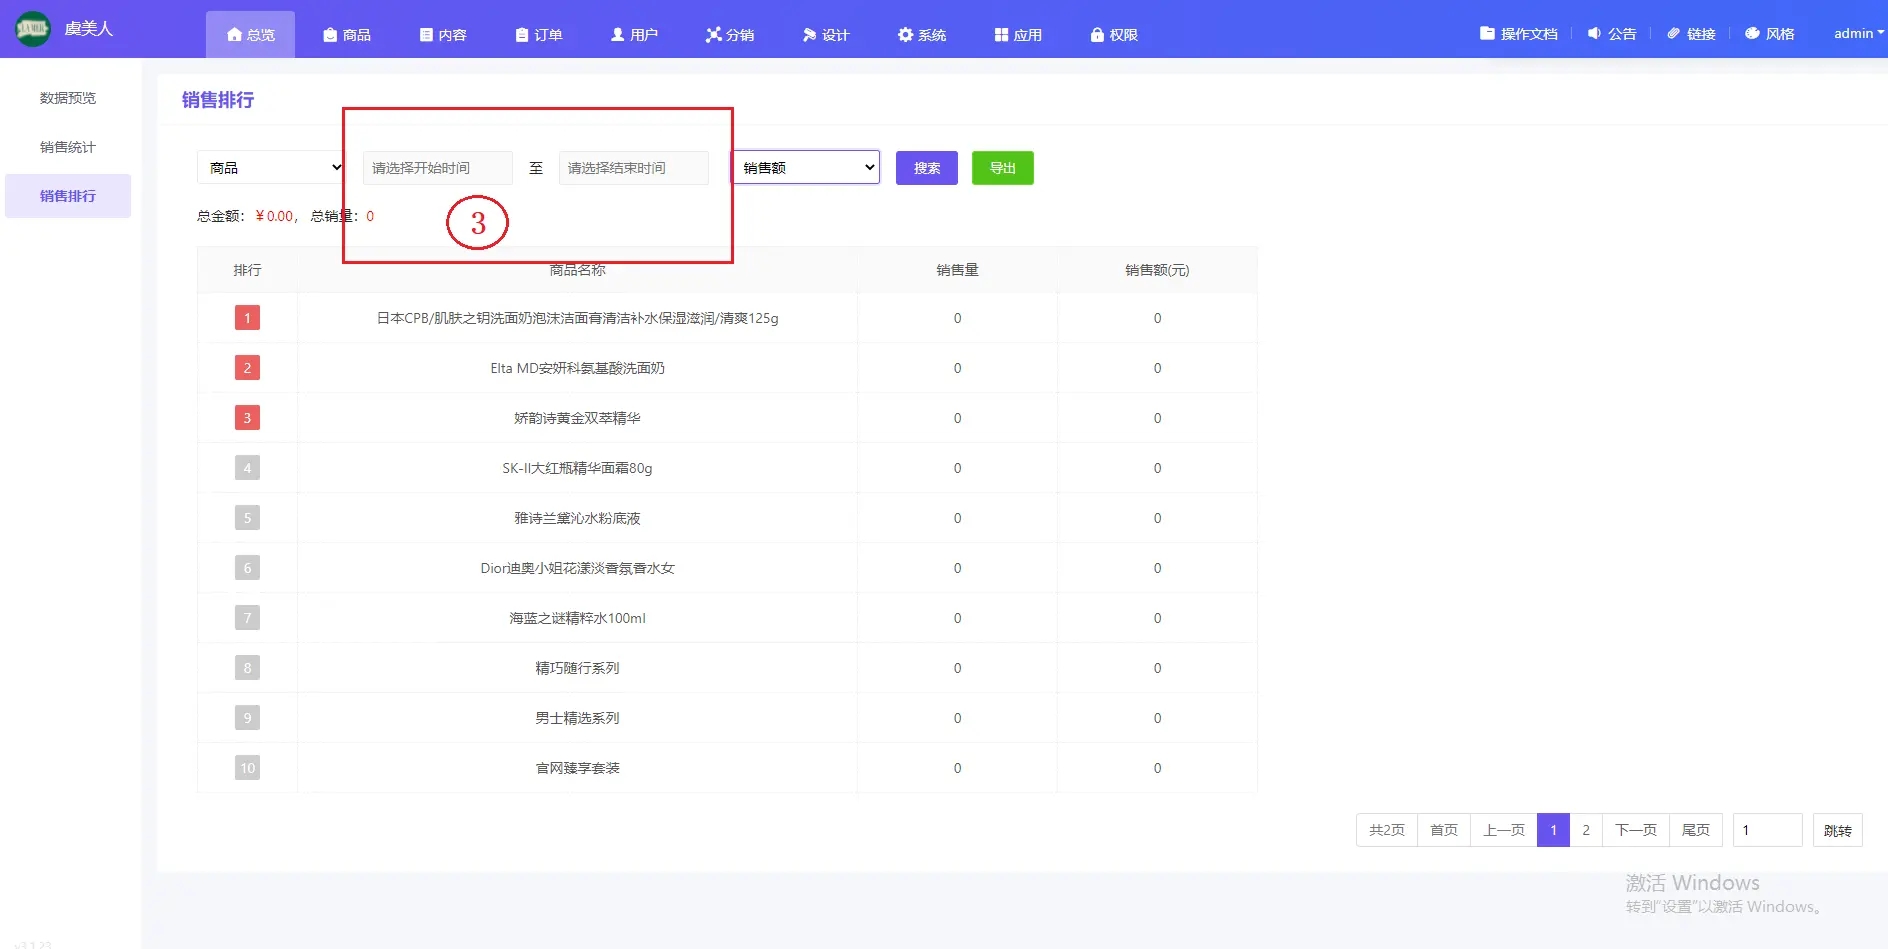The height and width of the screenshot is (949, 1888).
Task: Click the start time input field
Action: coord(437,168)
